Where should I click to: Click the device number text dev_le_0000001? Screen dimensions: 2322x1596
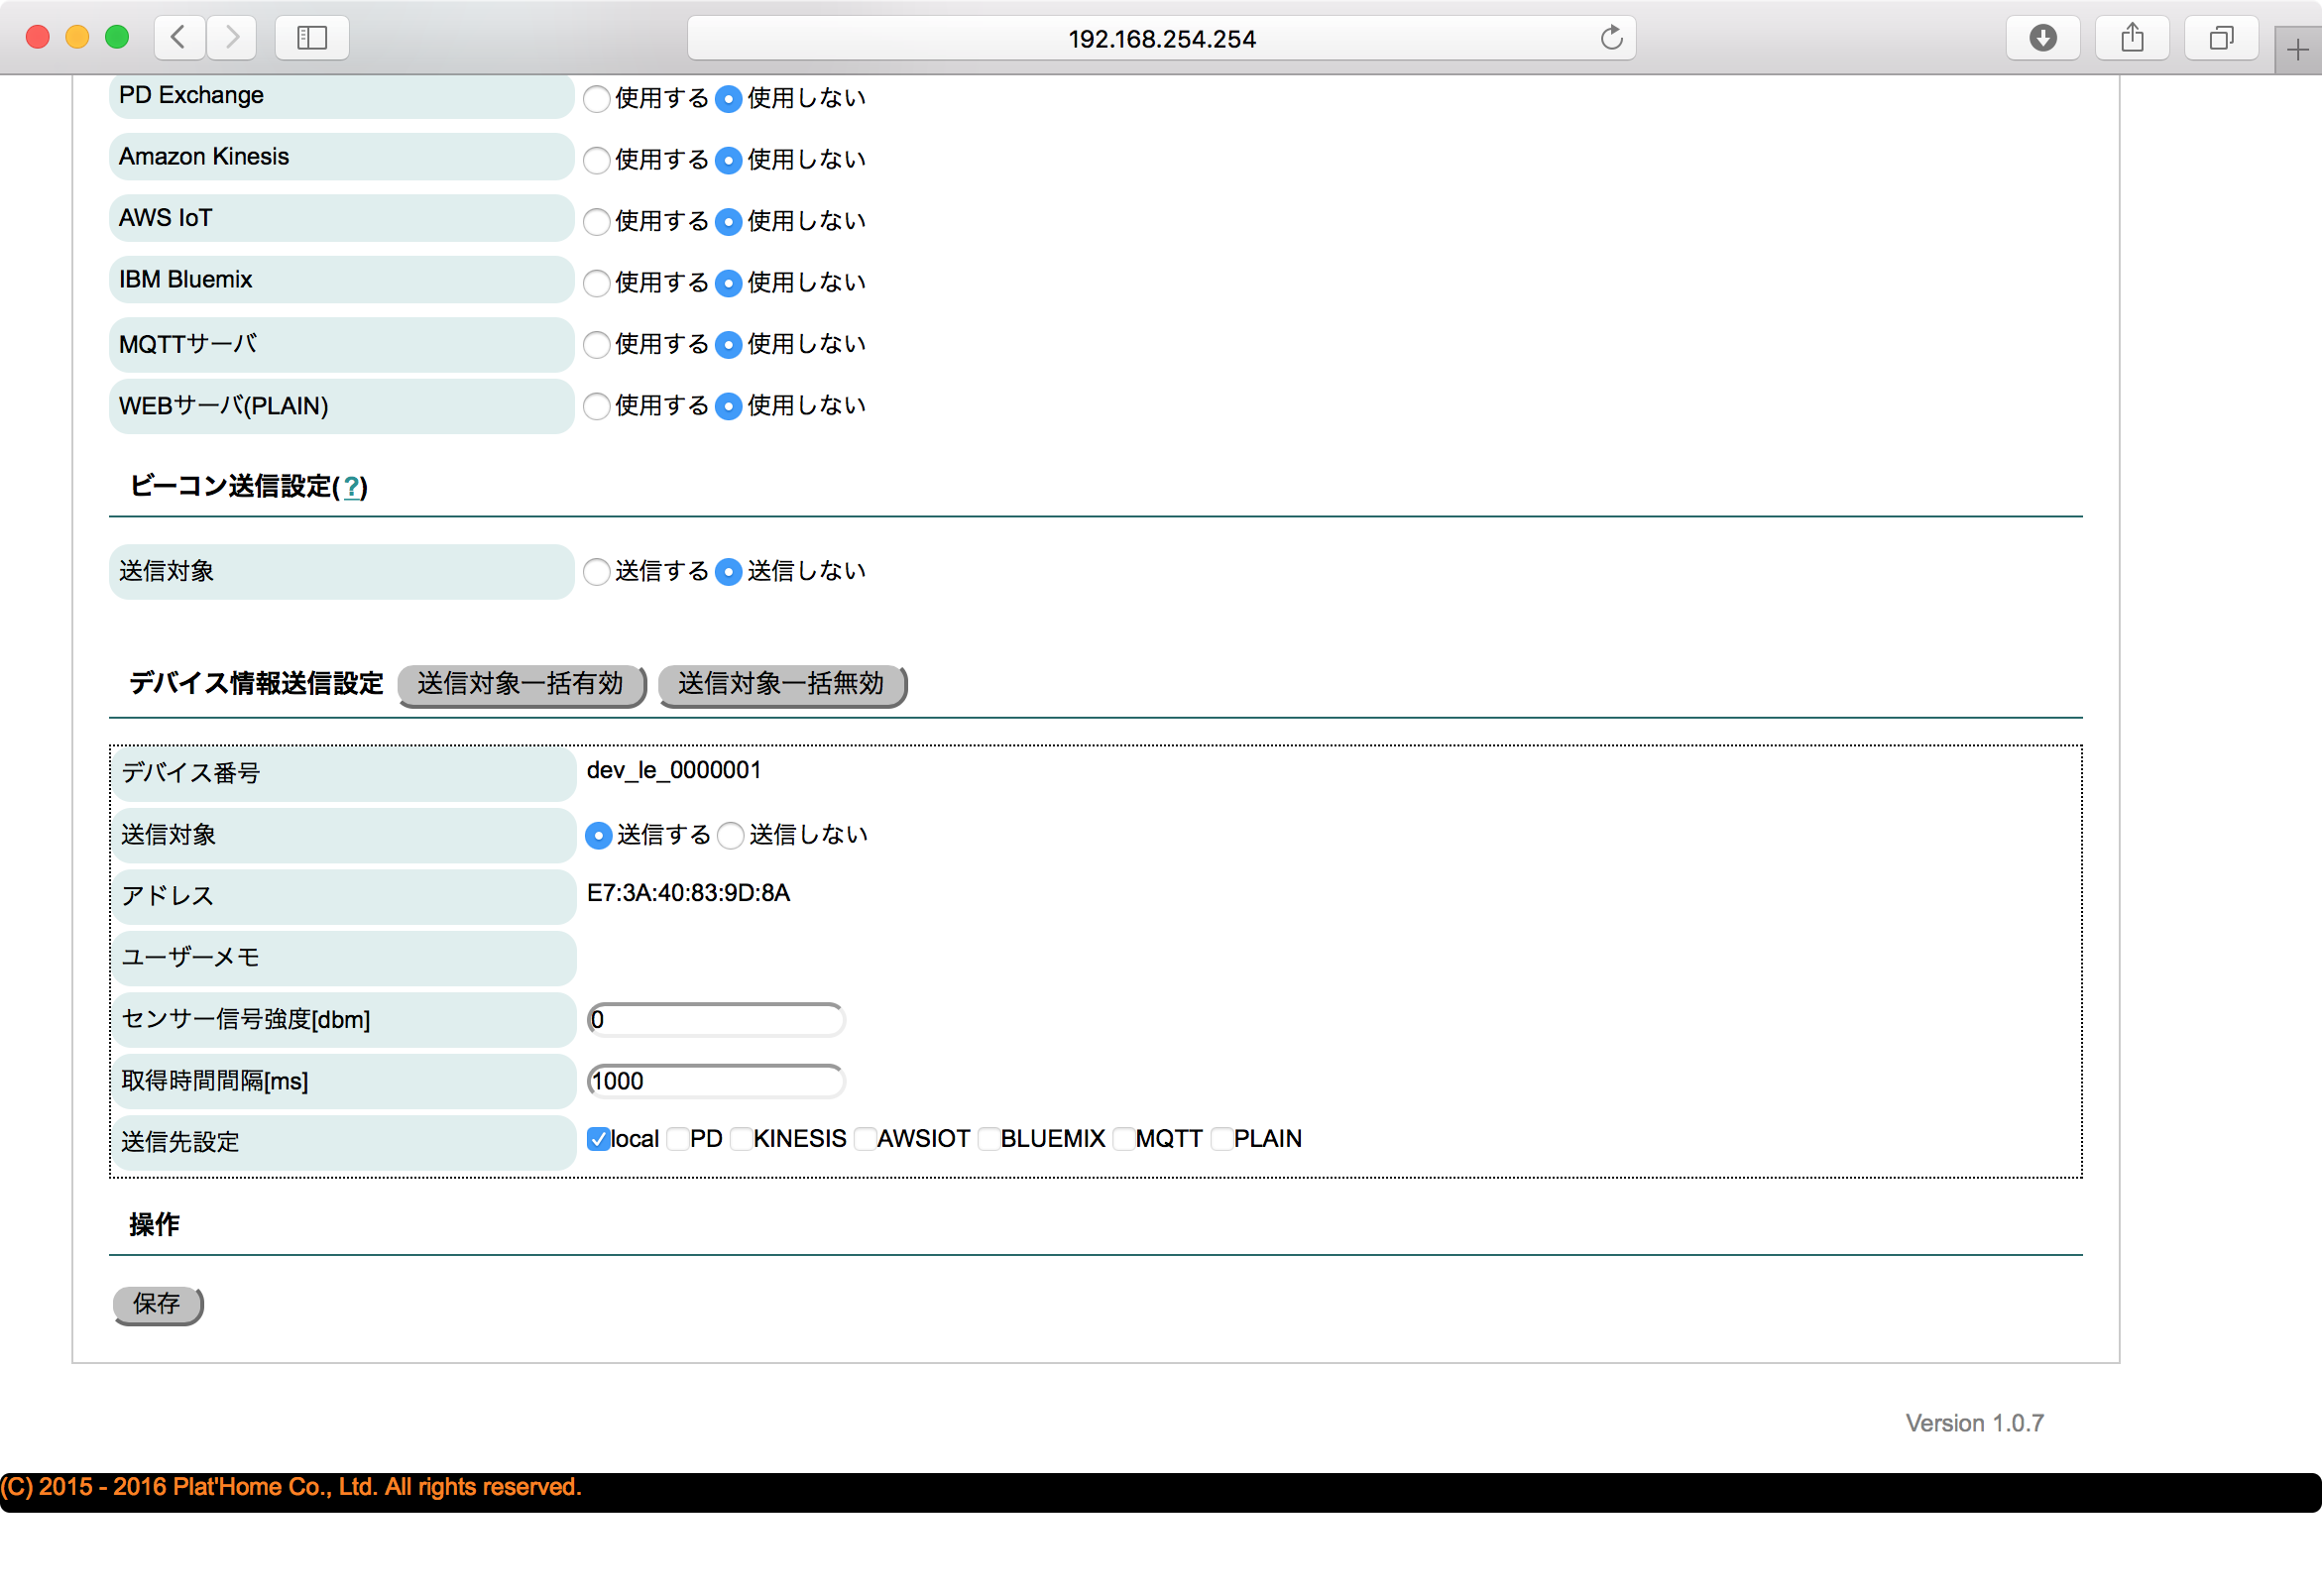click(x=674, y=771)
